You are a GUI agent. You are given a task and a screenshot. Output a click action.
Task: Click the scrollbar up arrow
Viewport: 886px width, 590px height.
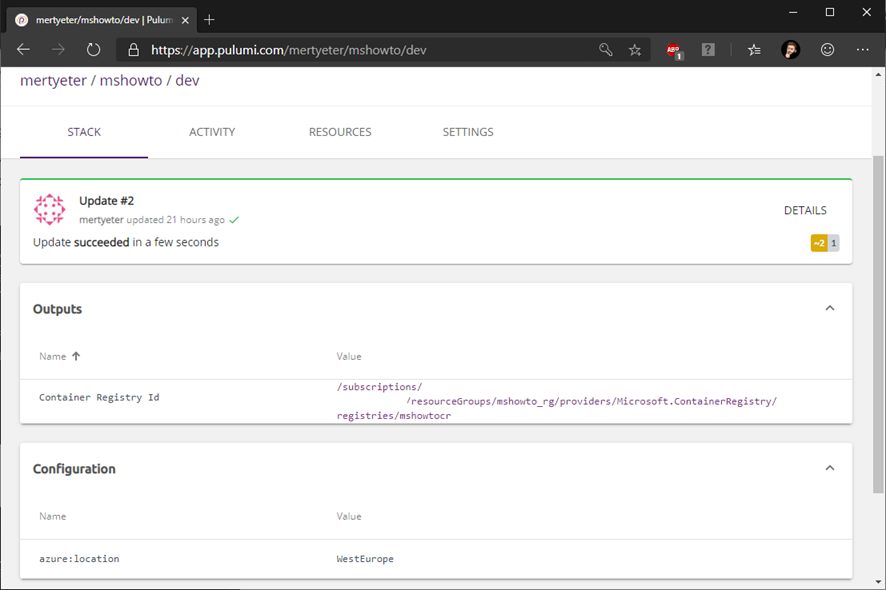pyautogui.click(x=878, y=74)
